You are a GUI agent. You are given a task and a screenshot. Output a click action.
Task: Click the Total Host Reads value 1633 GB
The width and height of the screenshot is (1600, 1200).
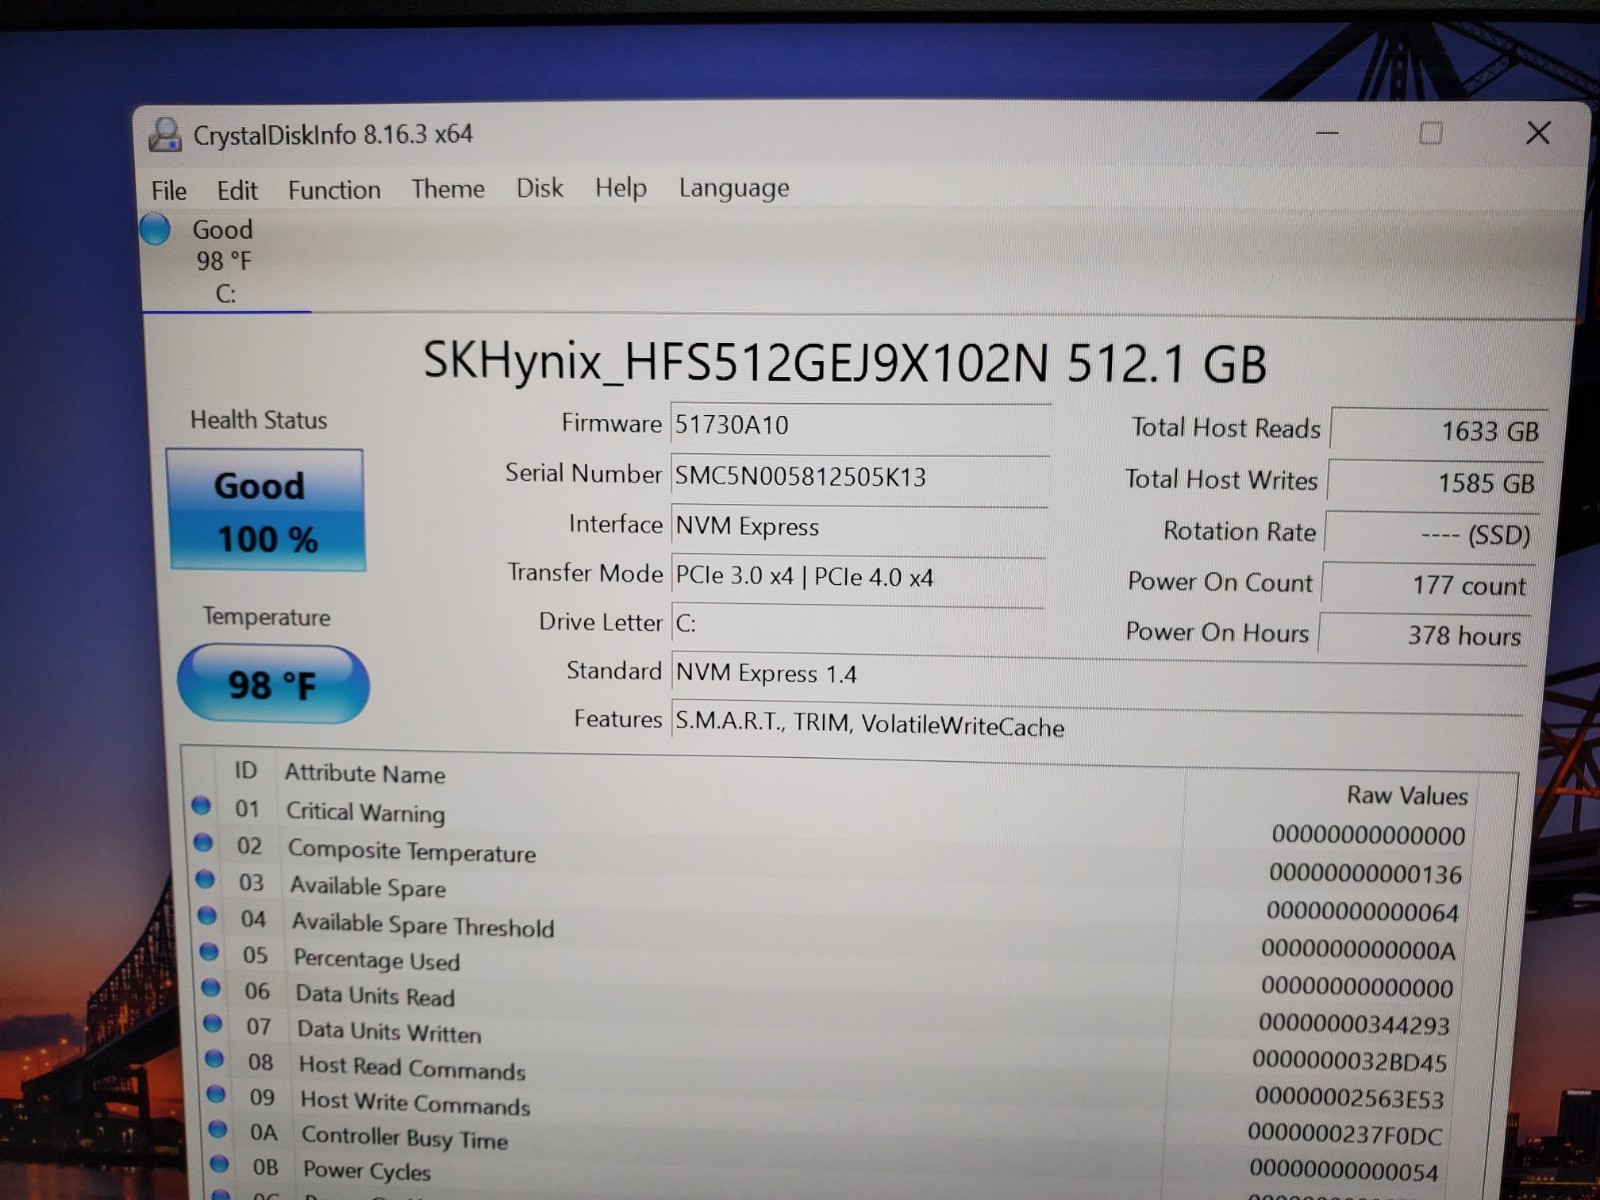pyautogui.click(x=1439, y=431)
